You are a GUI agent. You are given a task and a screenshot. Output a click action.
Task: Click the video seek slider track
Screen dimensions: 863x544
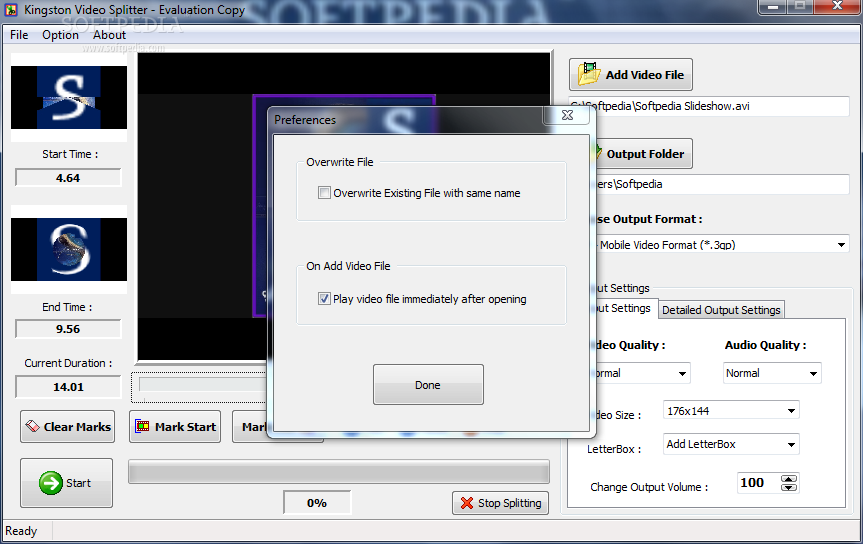[x=203, y=384]
